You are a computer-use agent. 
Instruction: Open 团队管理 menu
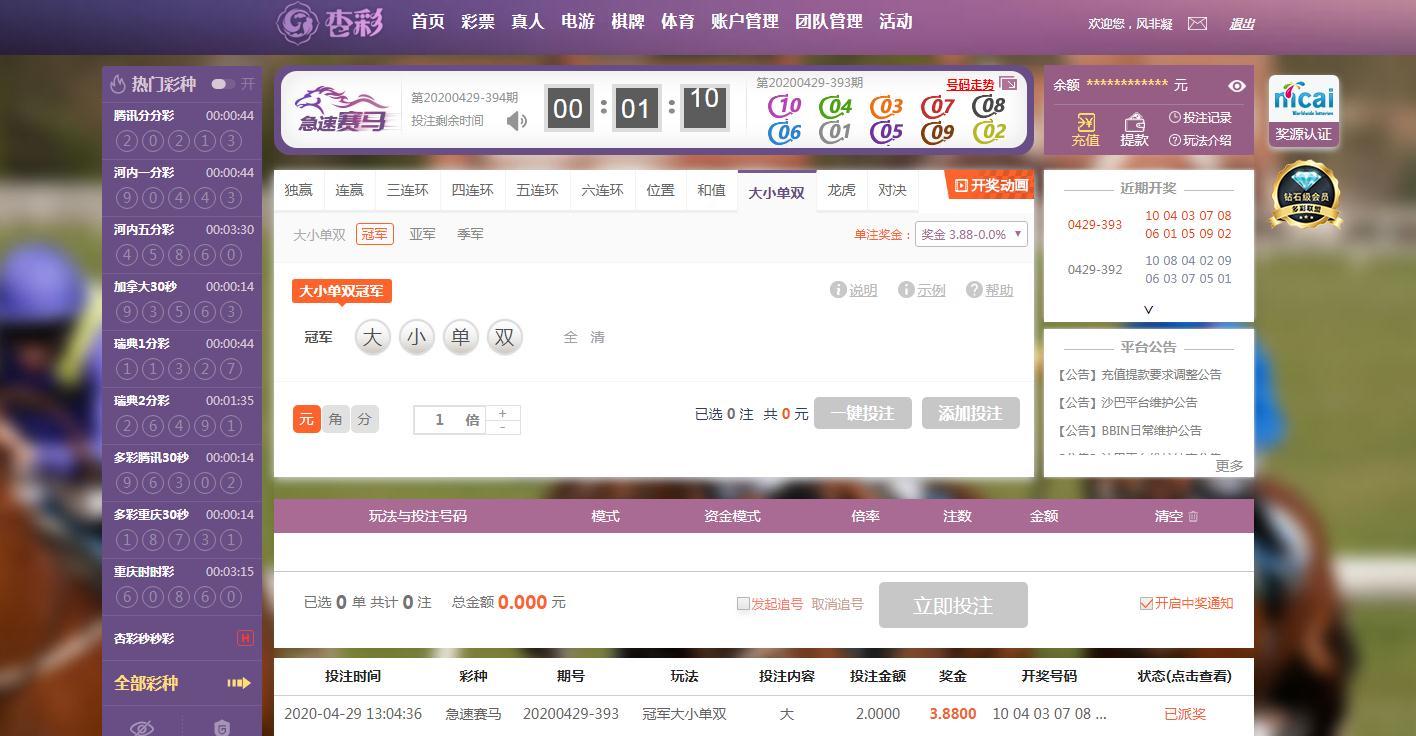[x=828, y=21]
